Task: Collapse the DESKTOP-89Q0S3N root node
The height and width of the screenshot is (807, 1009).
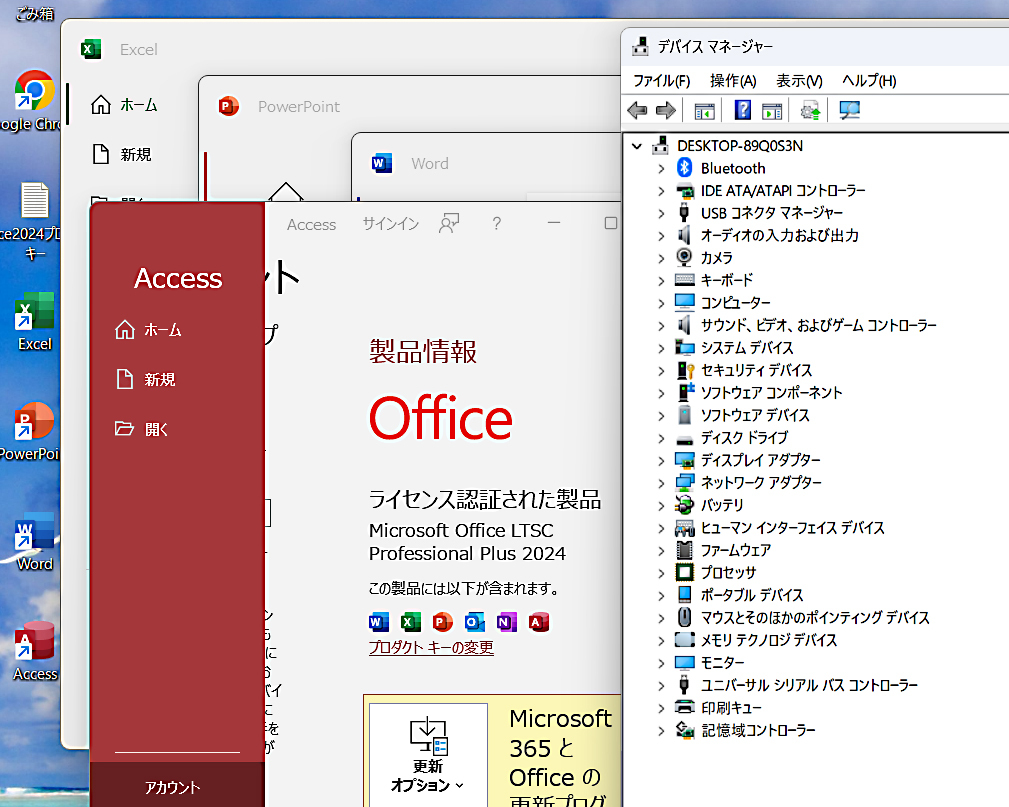Action: tap(637, 146)
